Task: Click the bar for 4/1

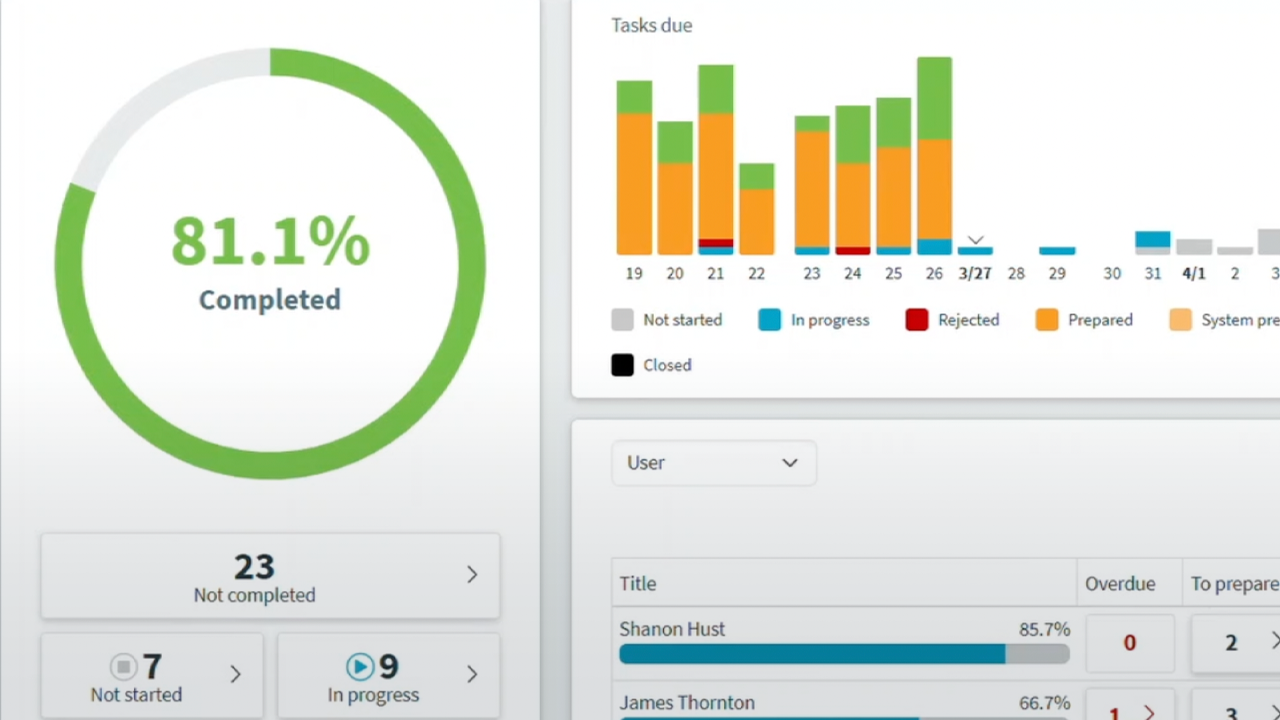Action: (x=1194, y=247)
